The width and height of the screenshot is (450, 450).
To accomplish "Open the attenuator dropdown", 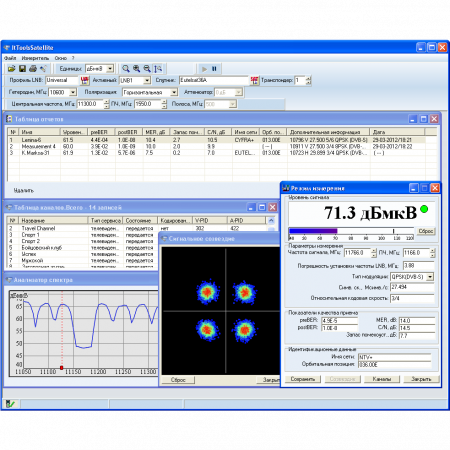I will pyautogui.click(x=239, y=92).
